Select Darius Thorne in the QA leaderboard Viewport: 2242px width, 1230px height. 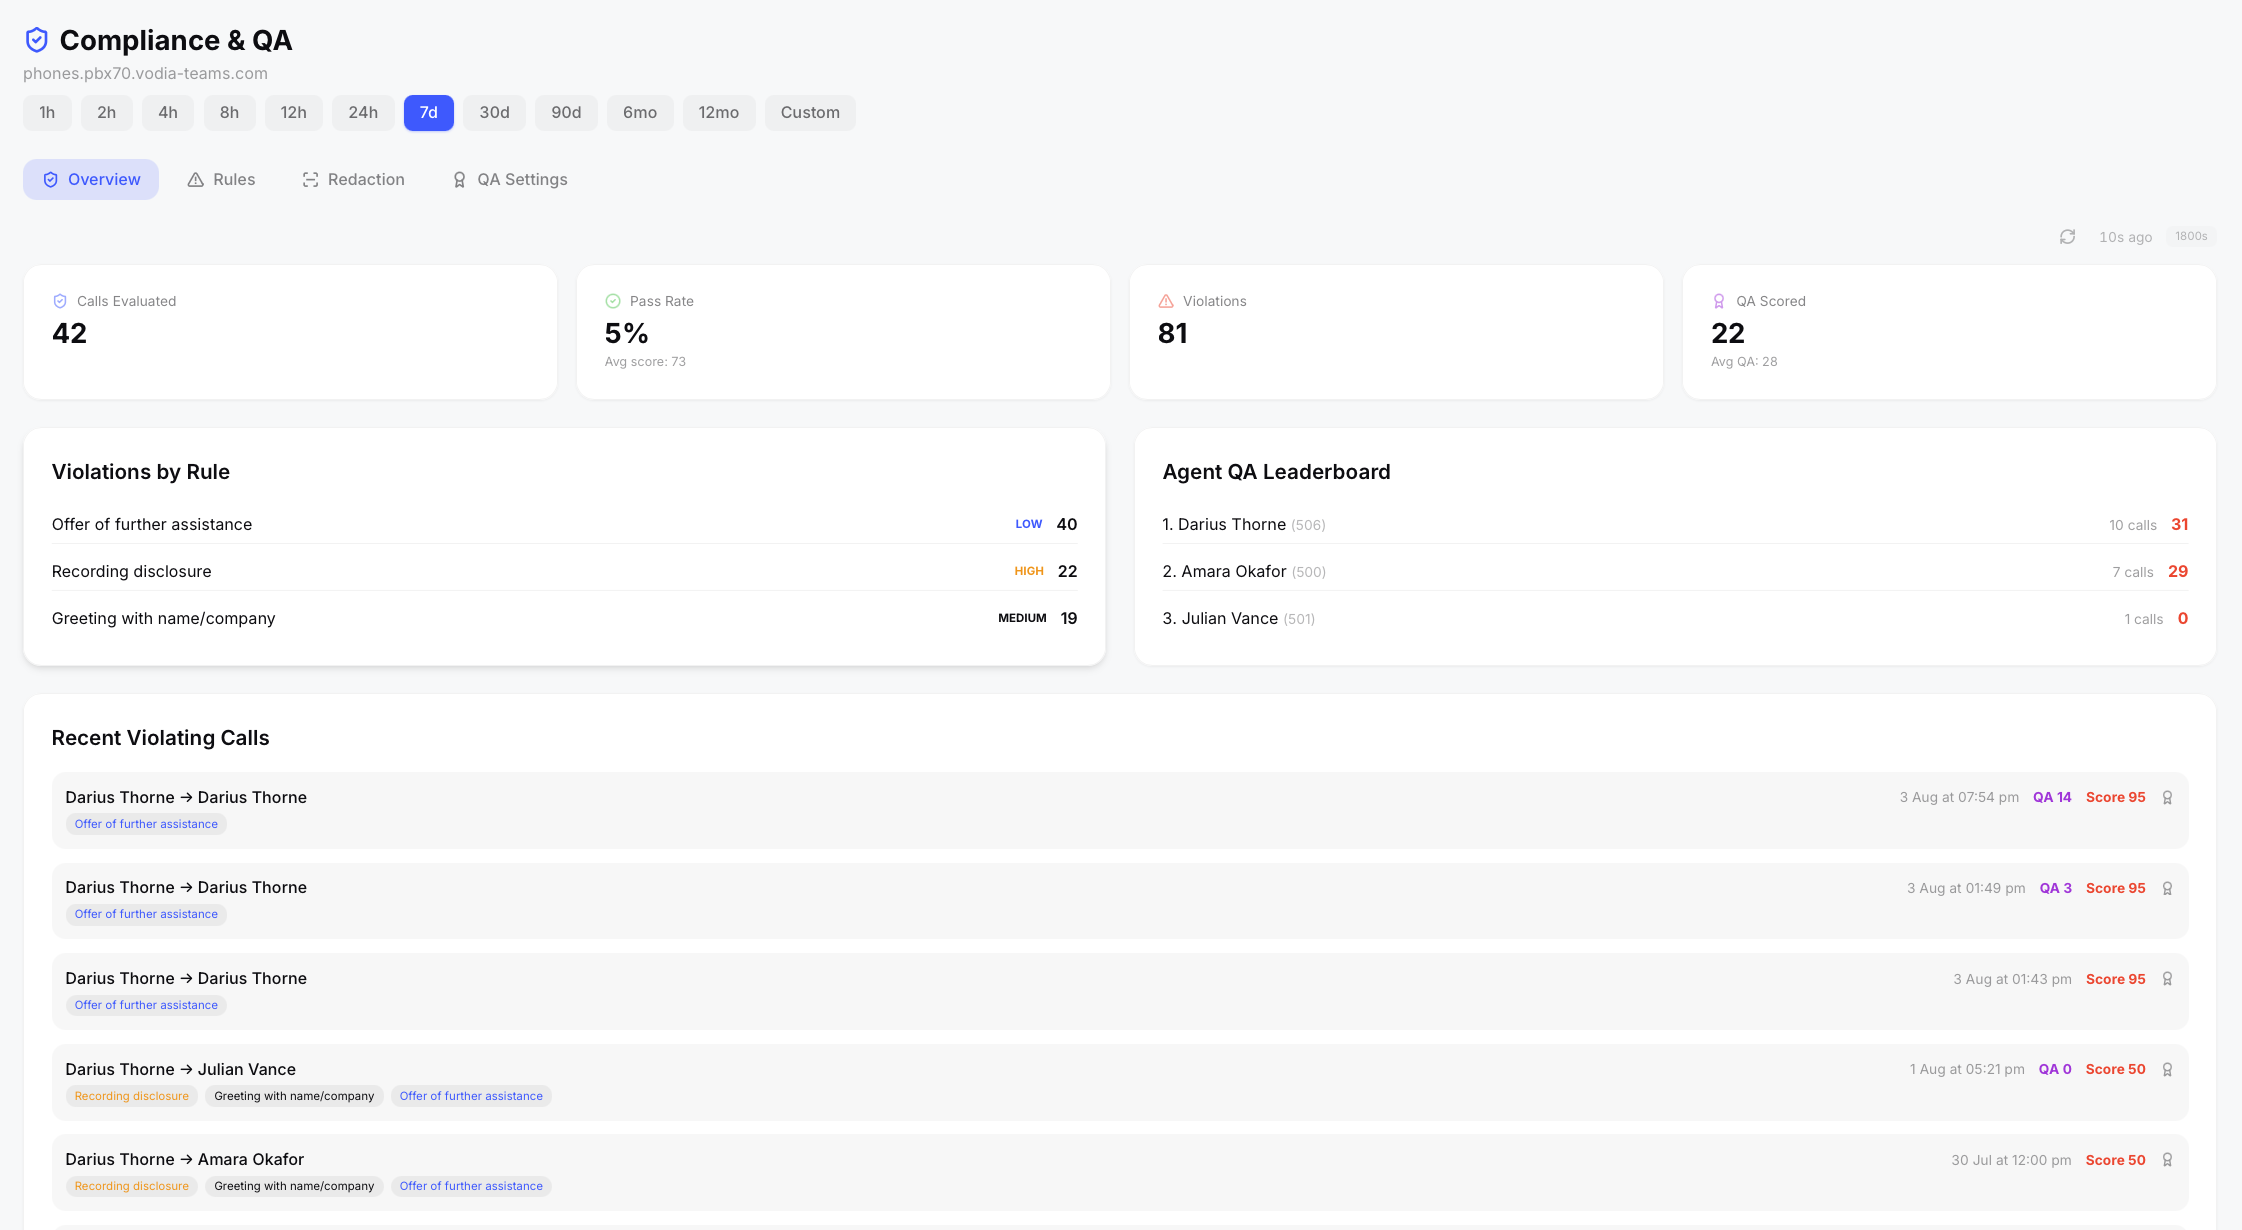click(1675, 524)
